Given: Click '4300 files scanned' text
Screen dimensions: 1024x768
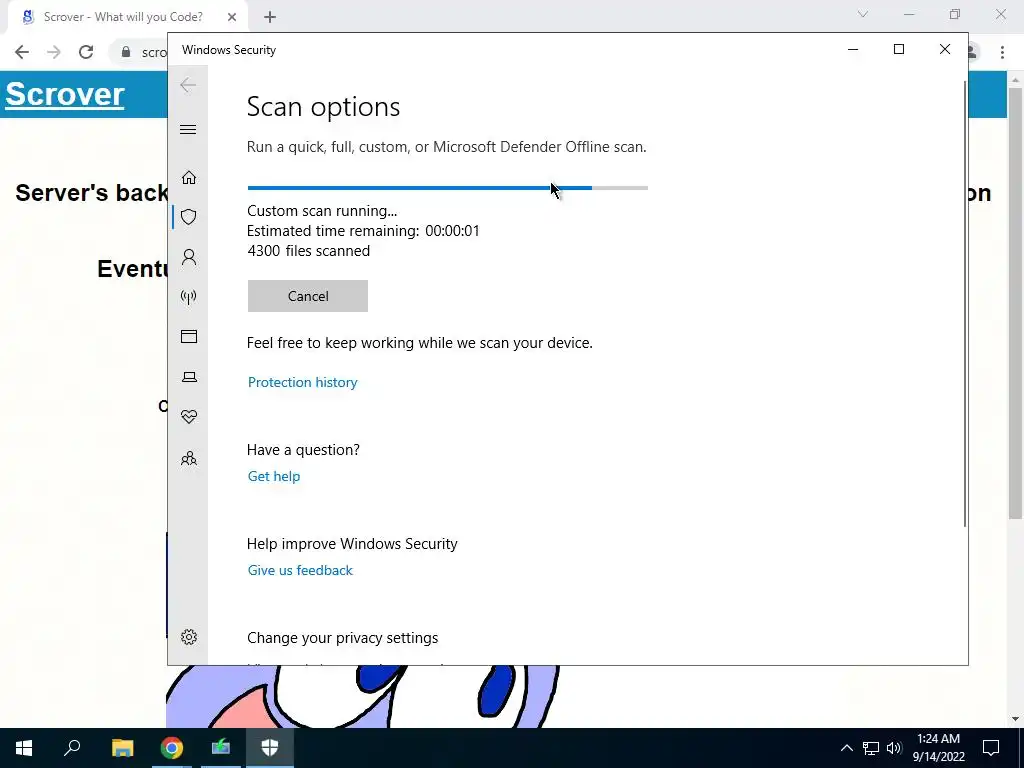Looking at the screenshot, I should pyautogui.click(x=309, y=251).
